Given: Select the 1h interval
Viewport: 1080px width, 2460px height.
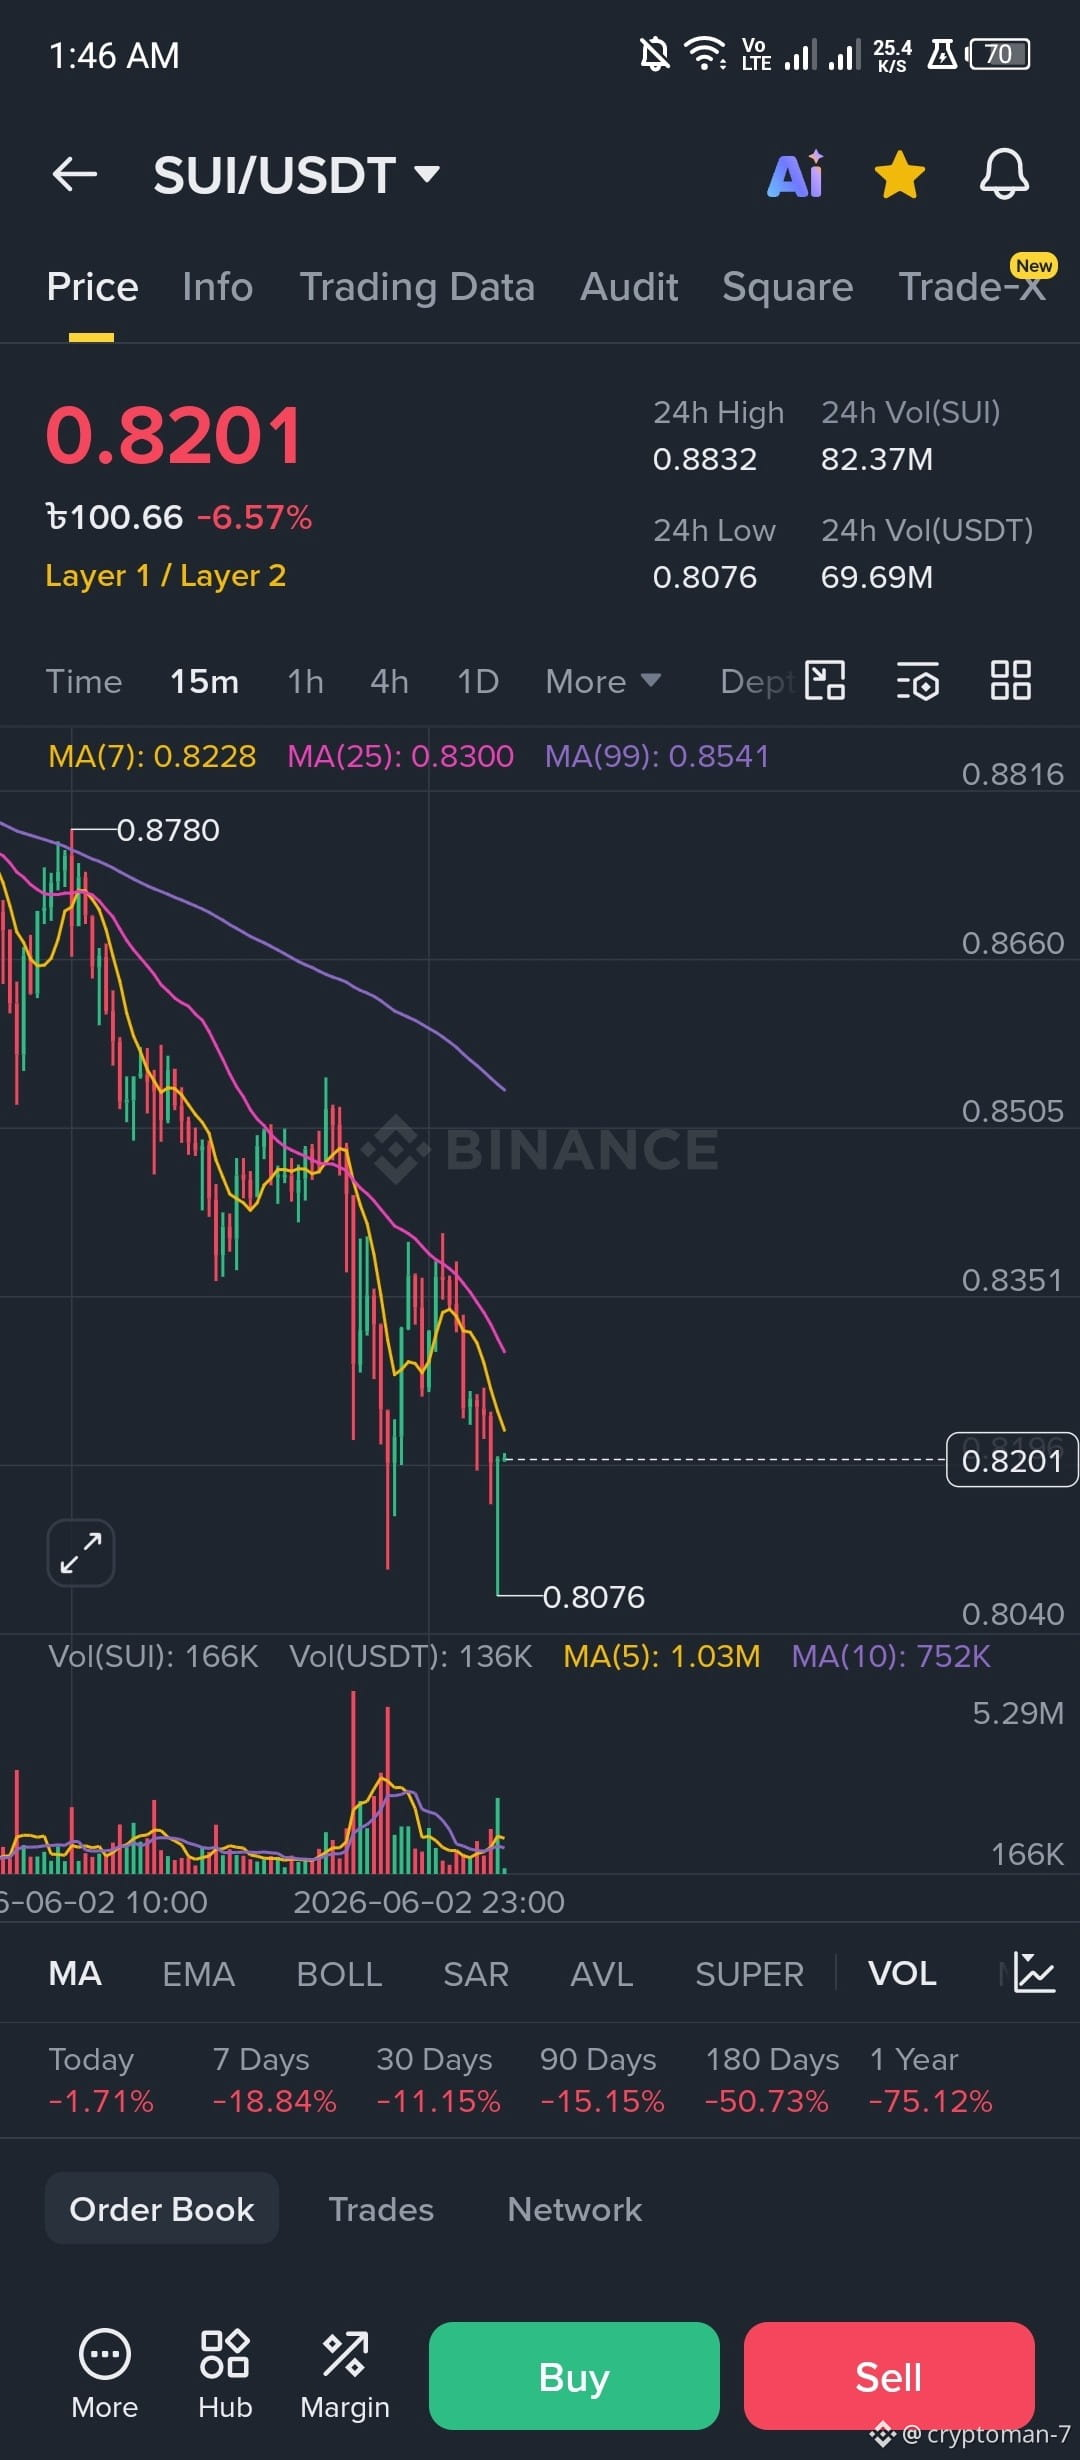Looking at the screenshot, I should tap(305, 682).
